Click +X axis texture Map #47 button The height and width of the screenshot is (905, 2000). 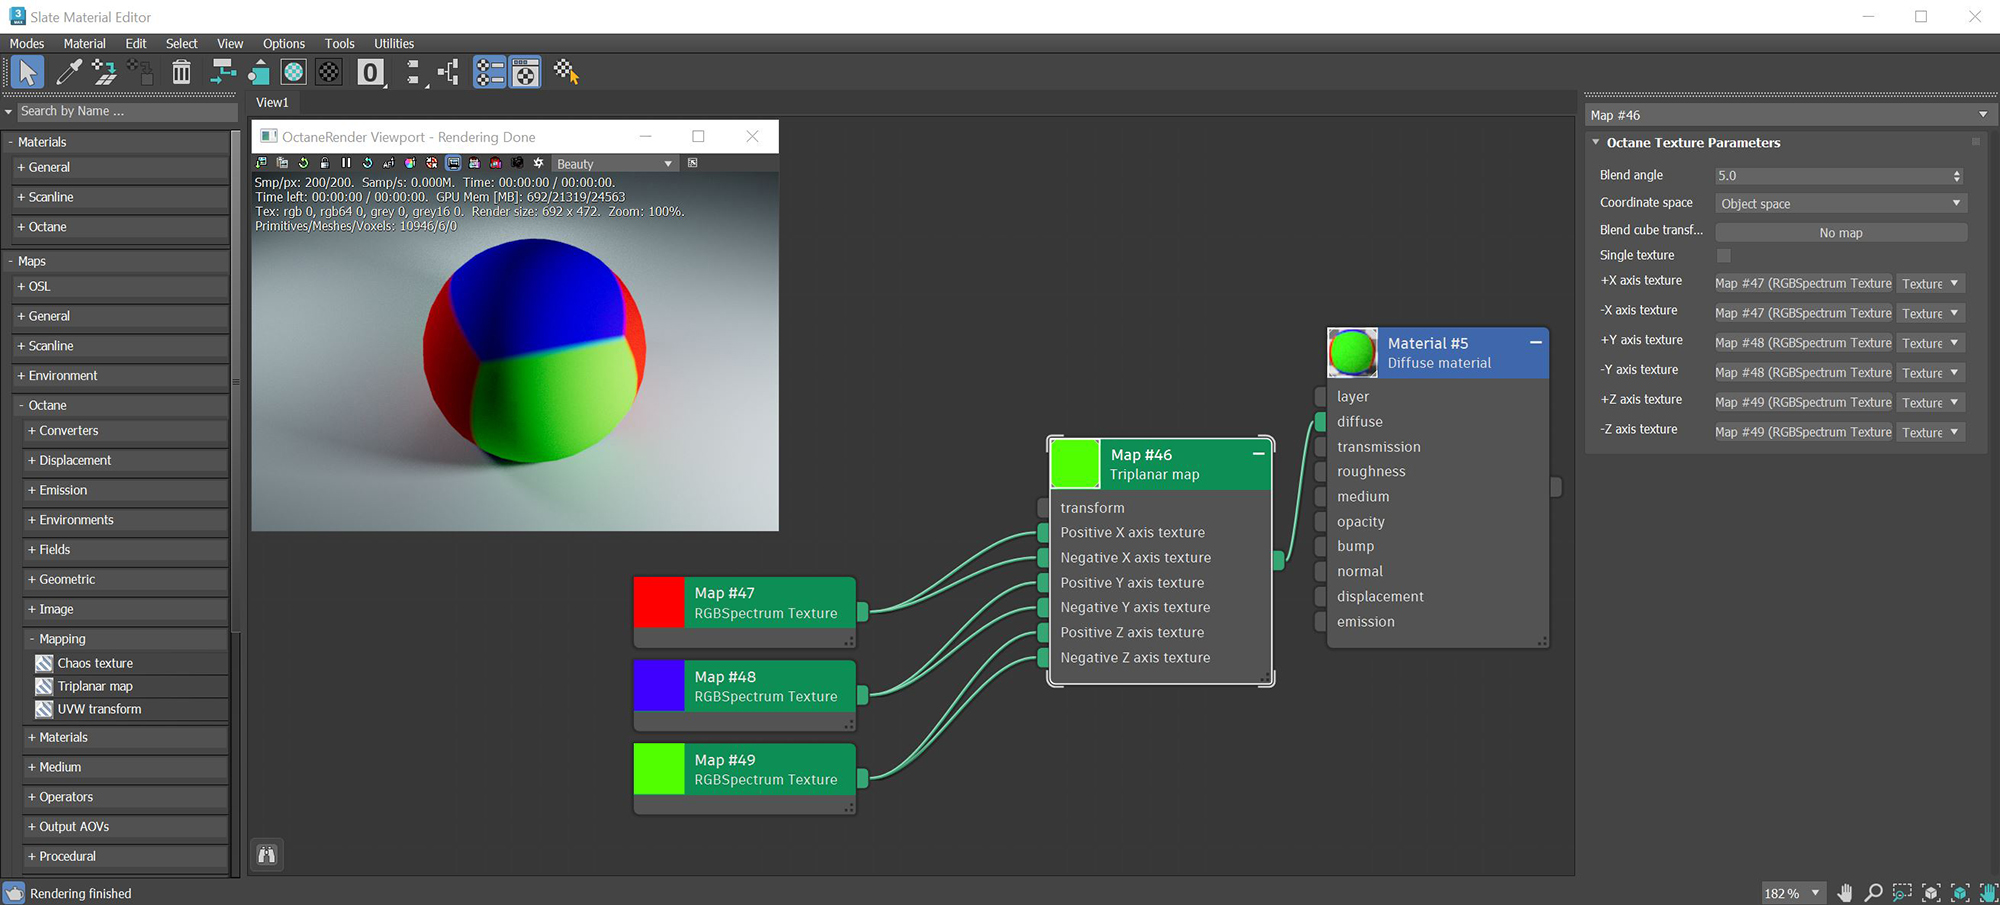tap(1804, 284)
